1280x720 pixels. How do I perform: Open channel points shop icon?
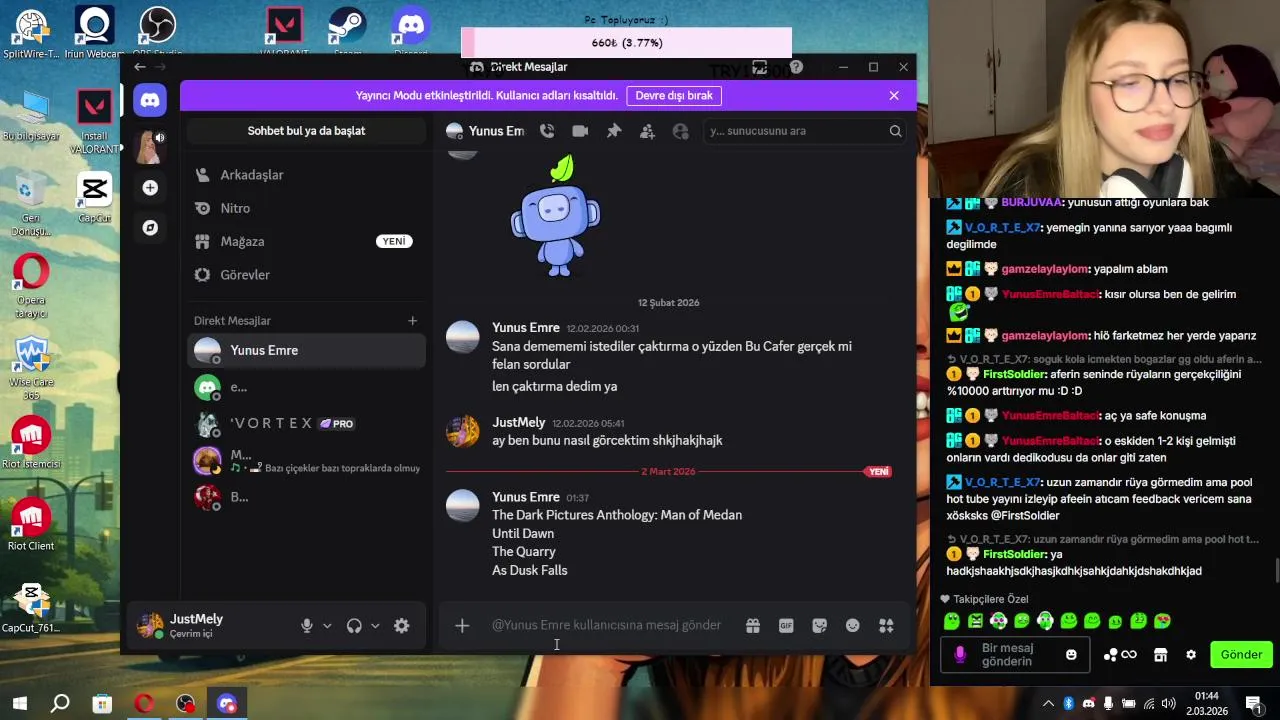coord(1160,655)
